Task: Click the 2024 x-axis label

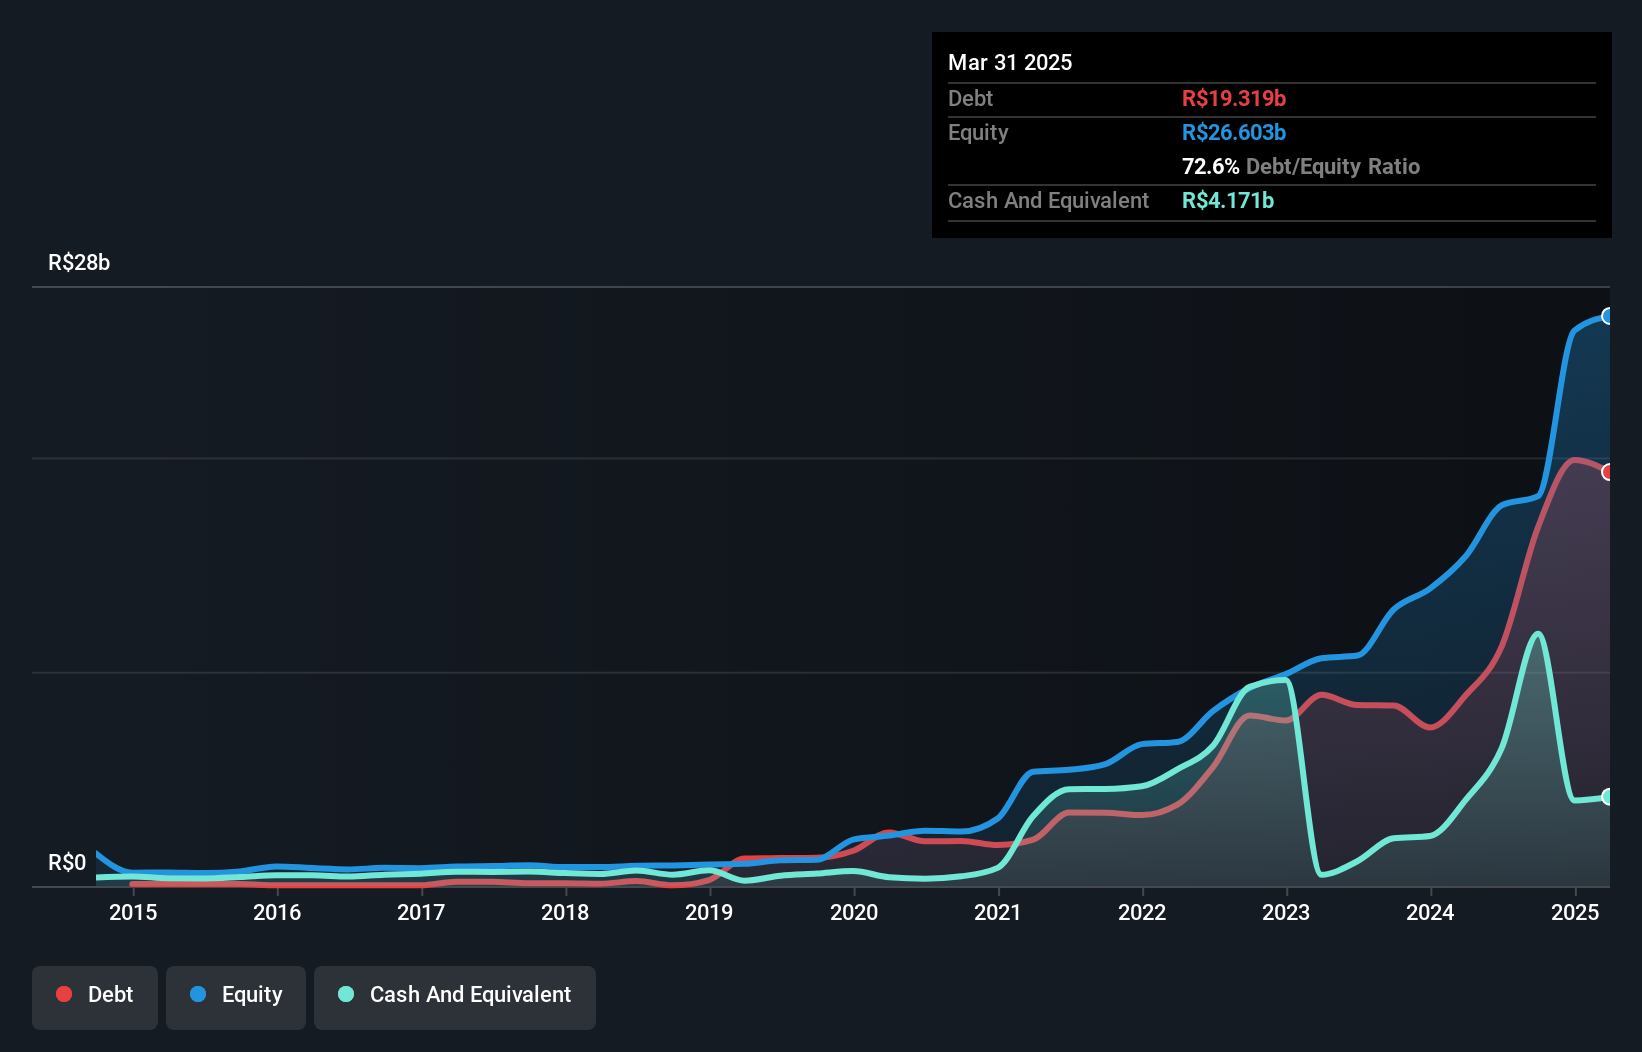Action: tap(1430, 912)
